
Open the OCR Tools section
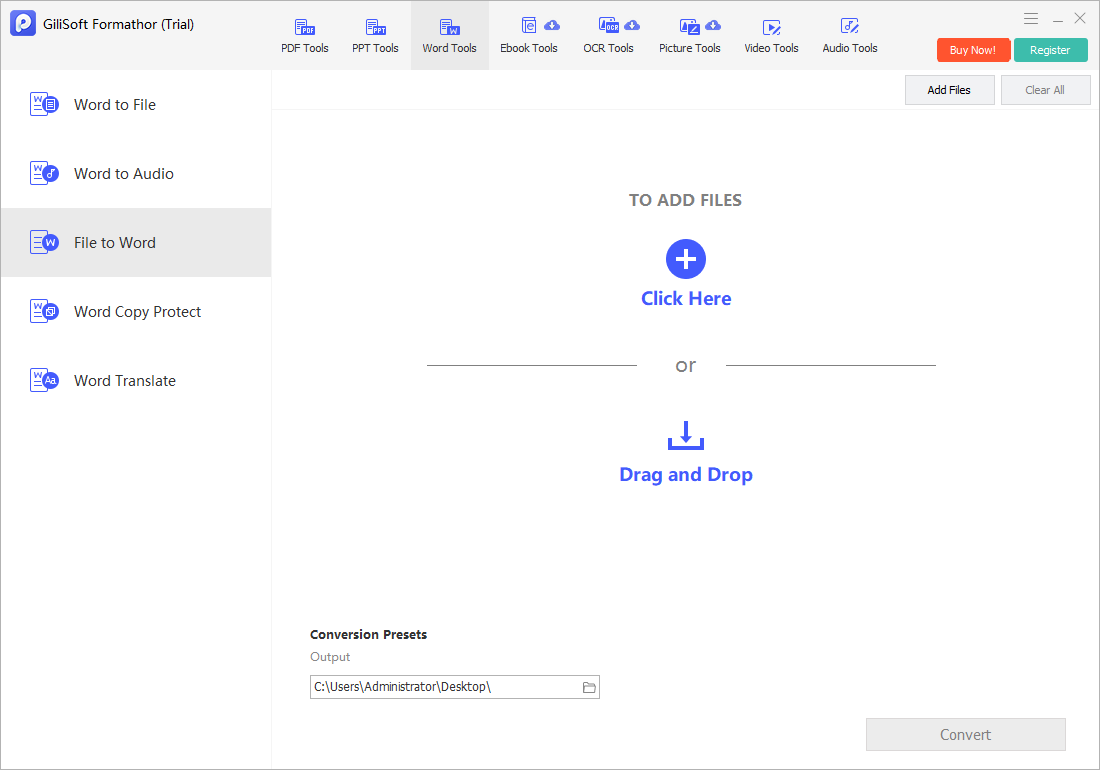tap(608, 36)
